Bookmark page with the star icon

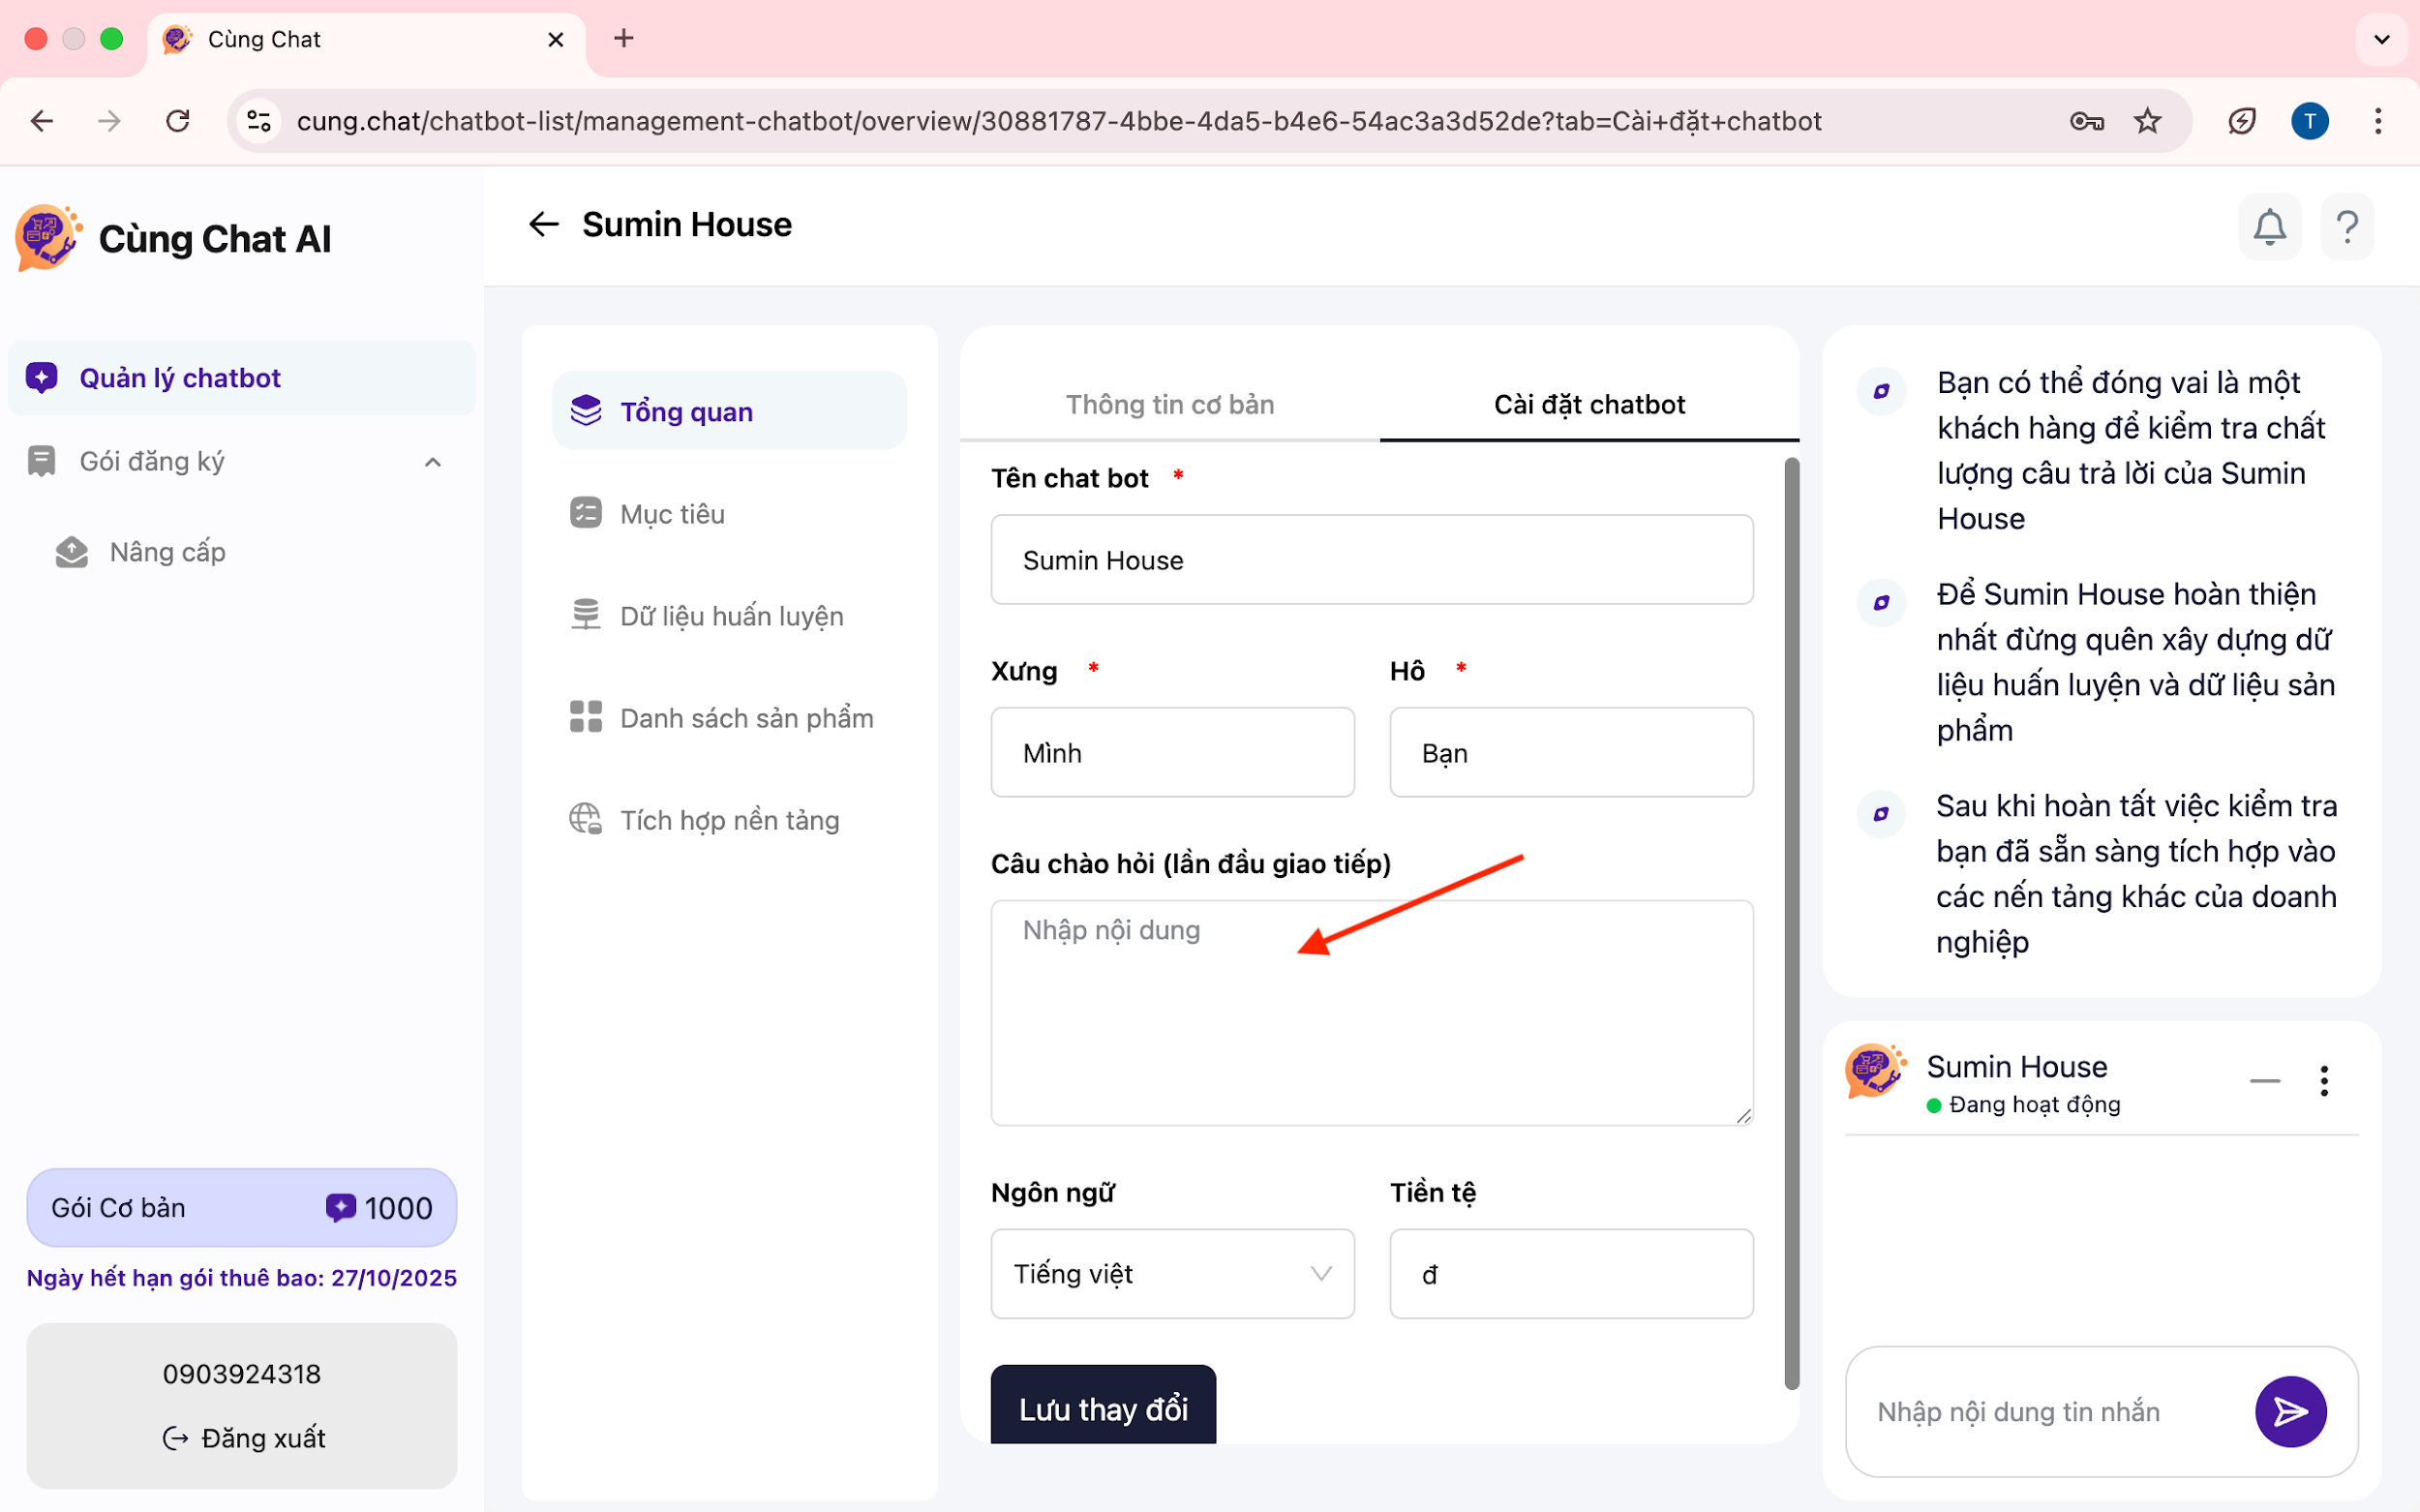tap(2147, 121)
